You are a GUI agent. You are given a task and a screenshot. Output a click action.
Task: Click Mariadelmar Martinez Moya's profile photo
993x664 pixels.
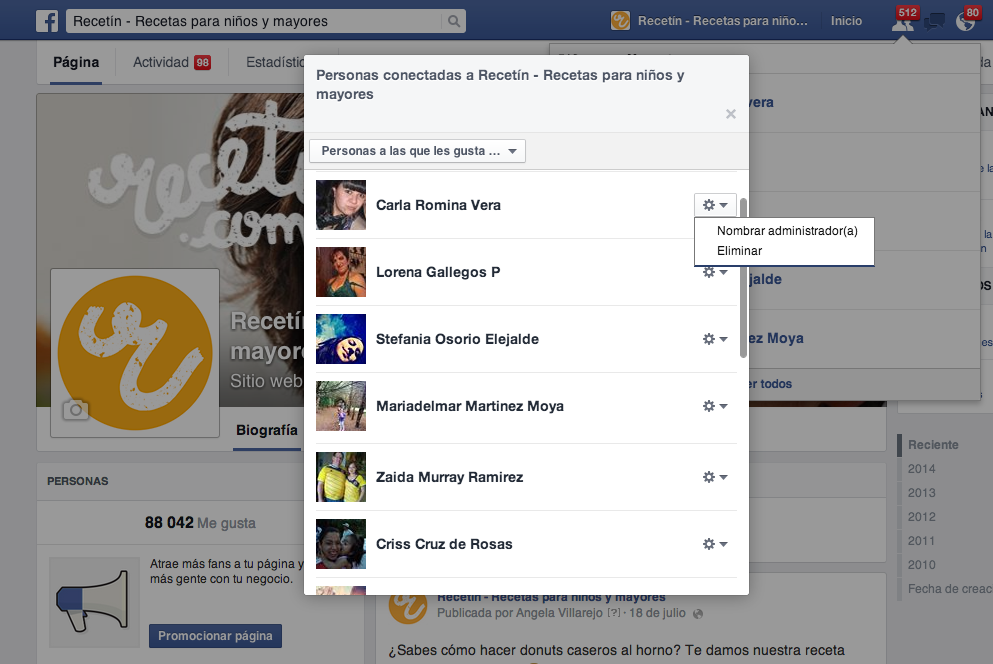click(x=341, y=406)
